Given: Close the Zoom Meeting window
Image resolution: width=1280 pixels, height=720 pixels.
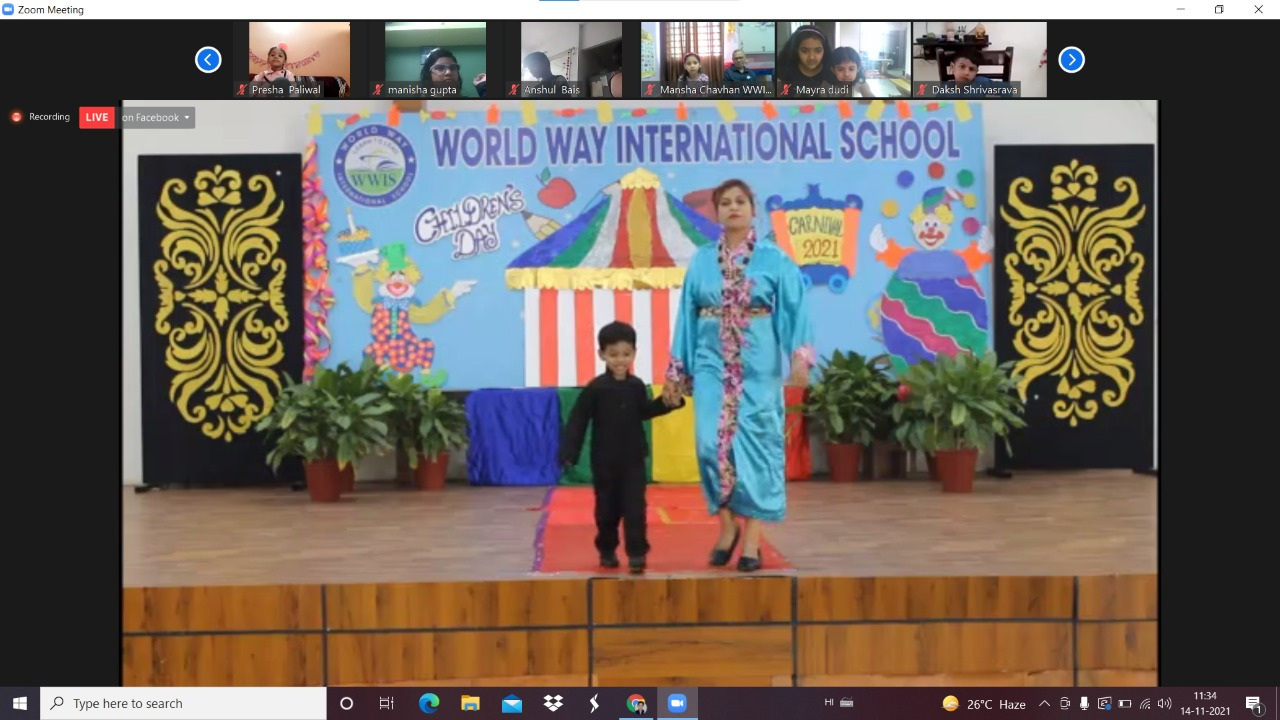Looking at the screenshot, I should click(x=1259, y=9).
